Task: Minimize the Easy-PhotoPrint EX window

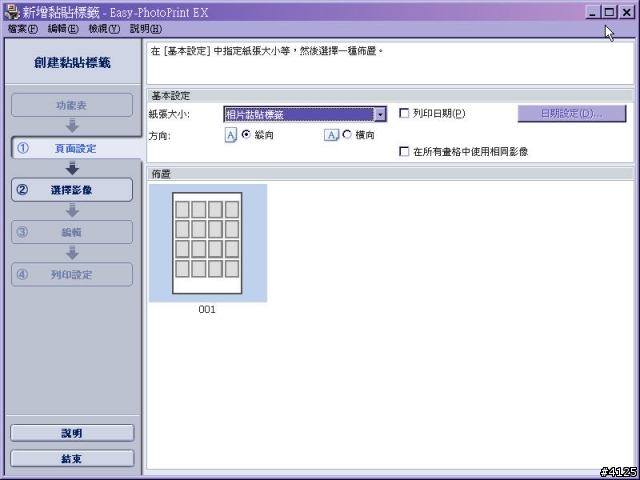Action: click(x=593, y=12)
